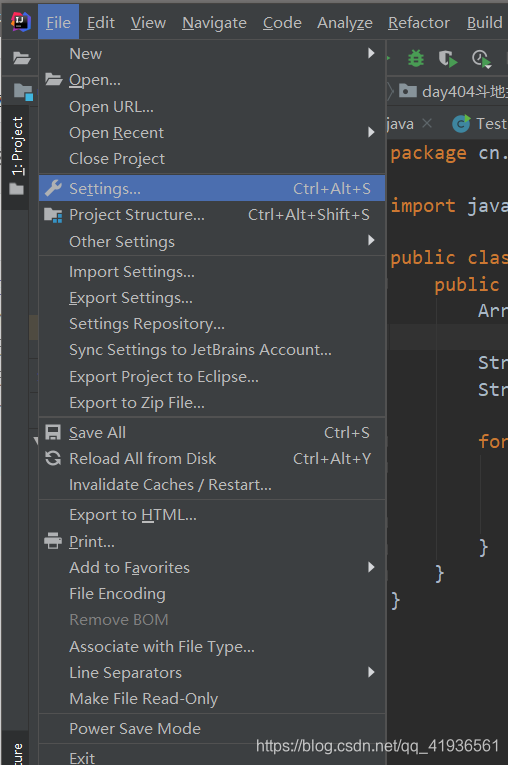Click the package keyword in the editor

coord(428,154)
